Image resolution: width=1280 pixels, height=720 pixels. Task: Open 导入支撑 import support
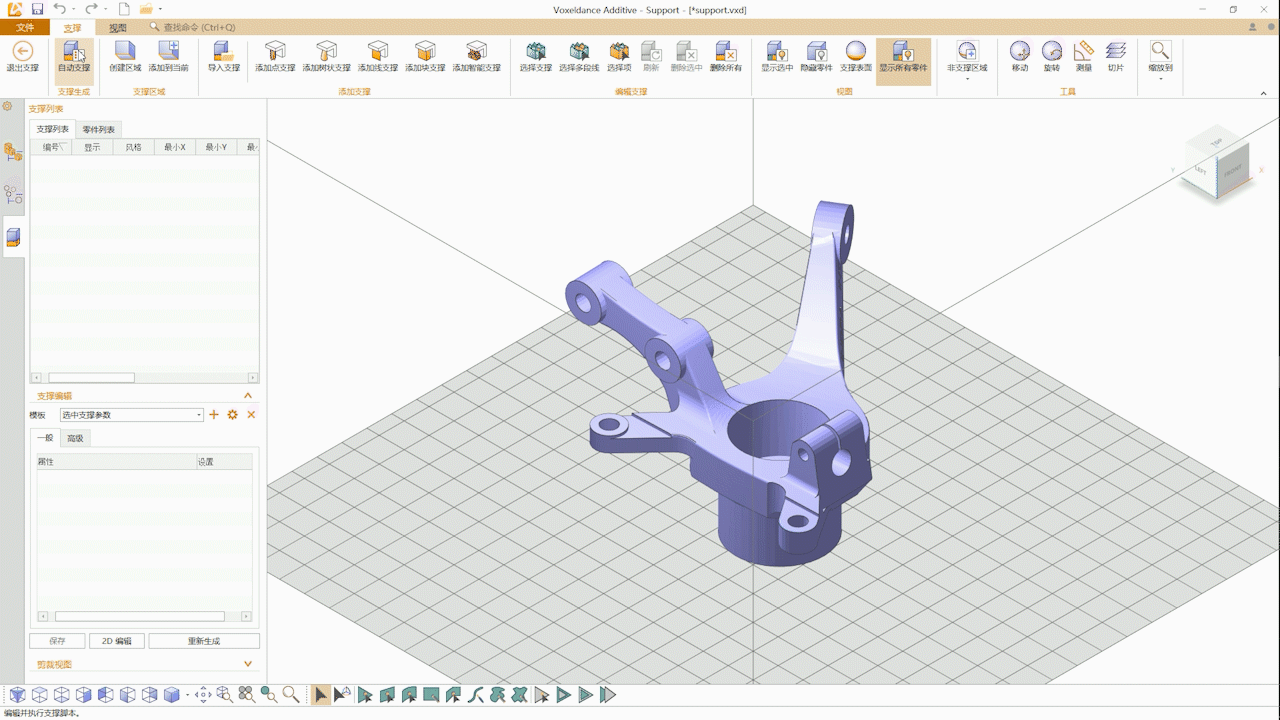[224, 57]
